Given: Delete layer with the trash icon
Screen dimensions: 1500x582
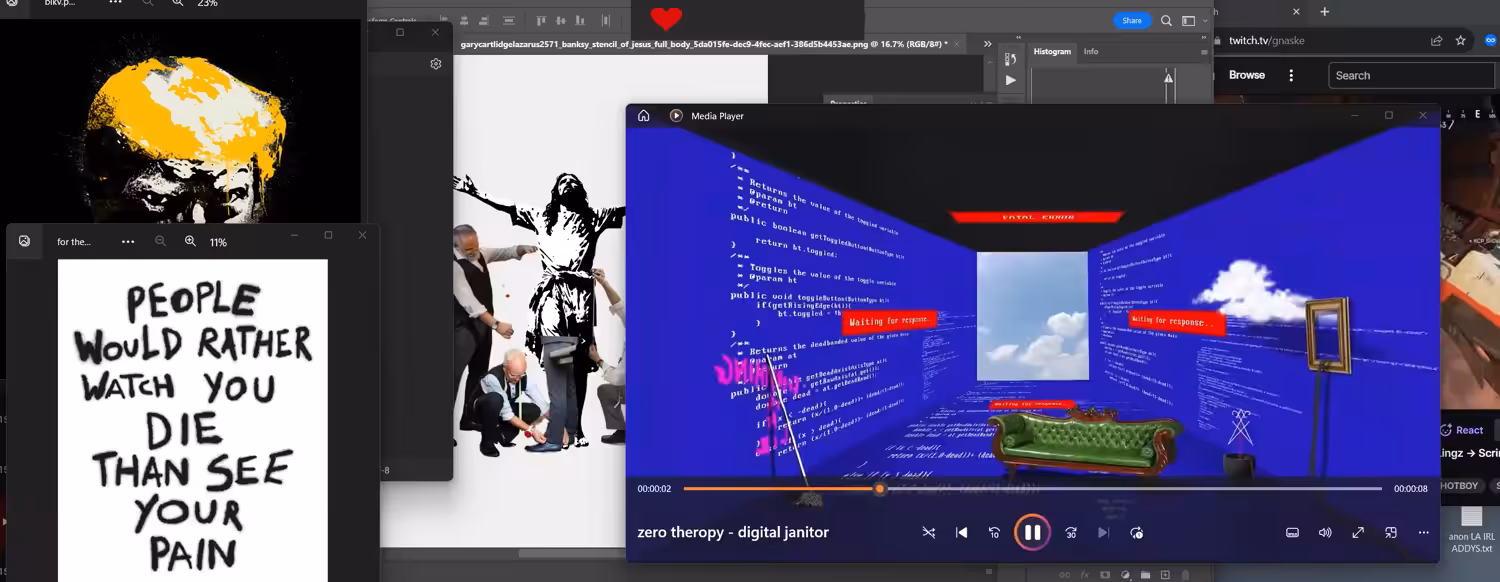Looking at the screenshot, I should tap(1186, 575).
